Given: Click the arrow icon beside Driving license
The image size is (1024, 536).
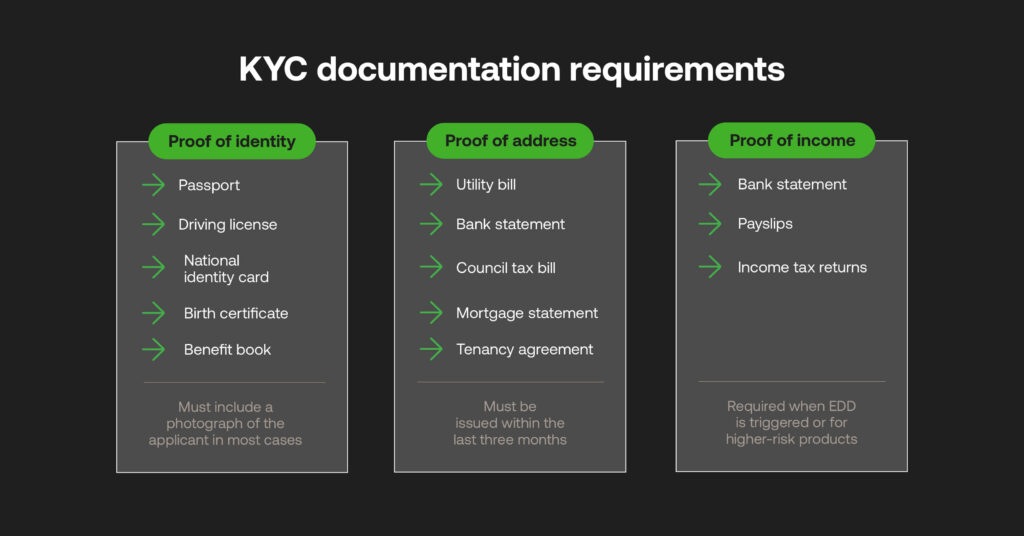Looking at the screenshot, I should pyautogui.click(x=153, y=225).
